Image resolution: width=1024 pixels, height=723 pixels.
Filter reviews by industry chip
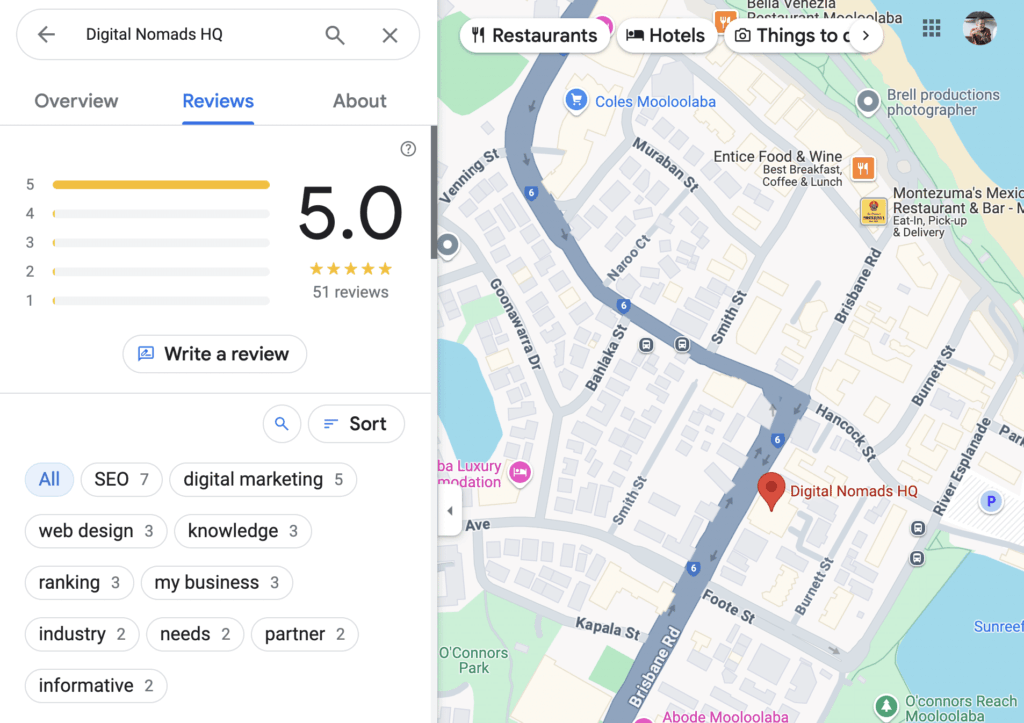click(x=82, y=634)
